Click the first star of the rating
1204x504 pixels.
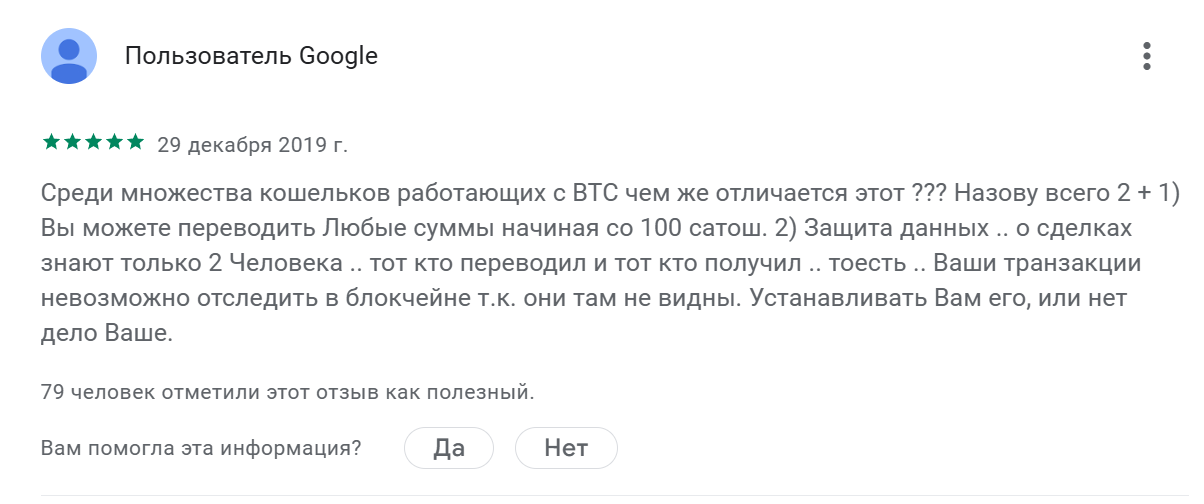[x=51, y=143]
